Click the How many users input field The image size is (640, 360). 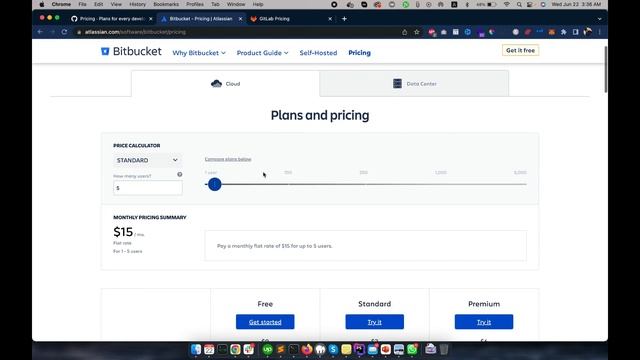pos(148,188)
